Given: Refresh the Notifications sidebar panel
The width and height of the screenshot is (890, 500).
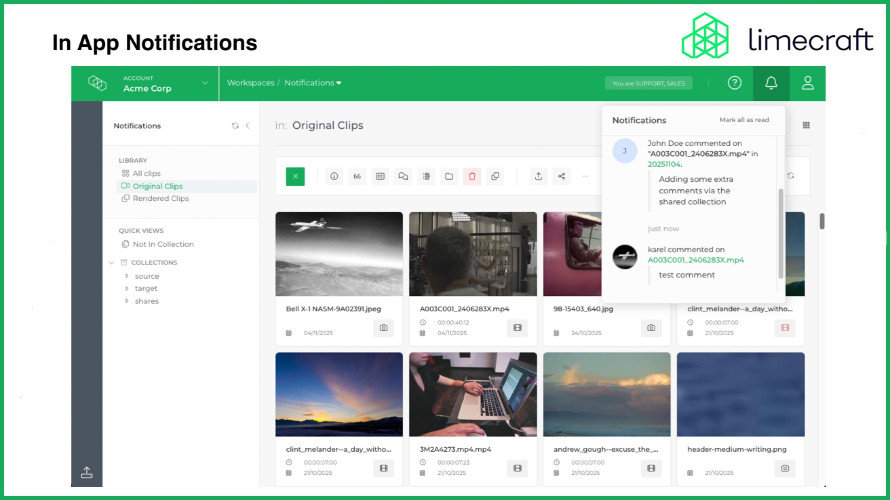Looking at the screenshot, I should pyautogui.click(x=235, y=125).
